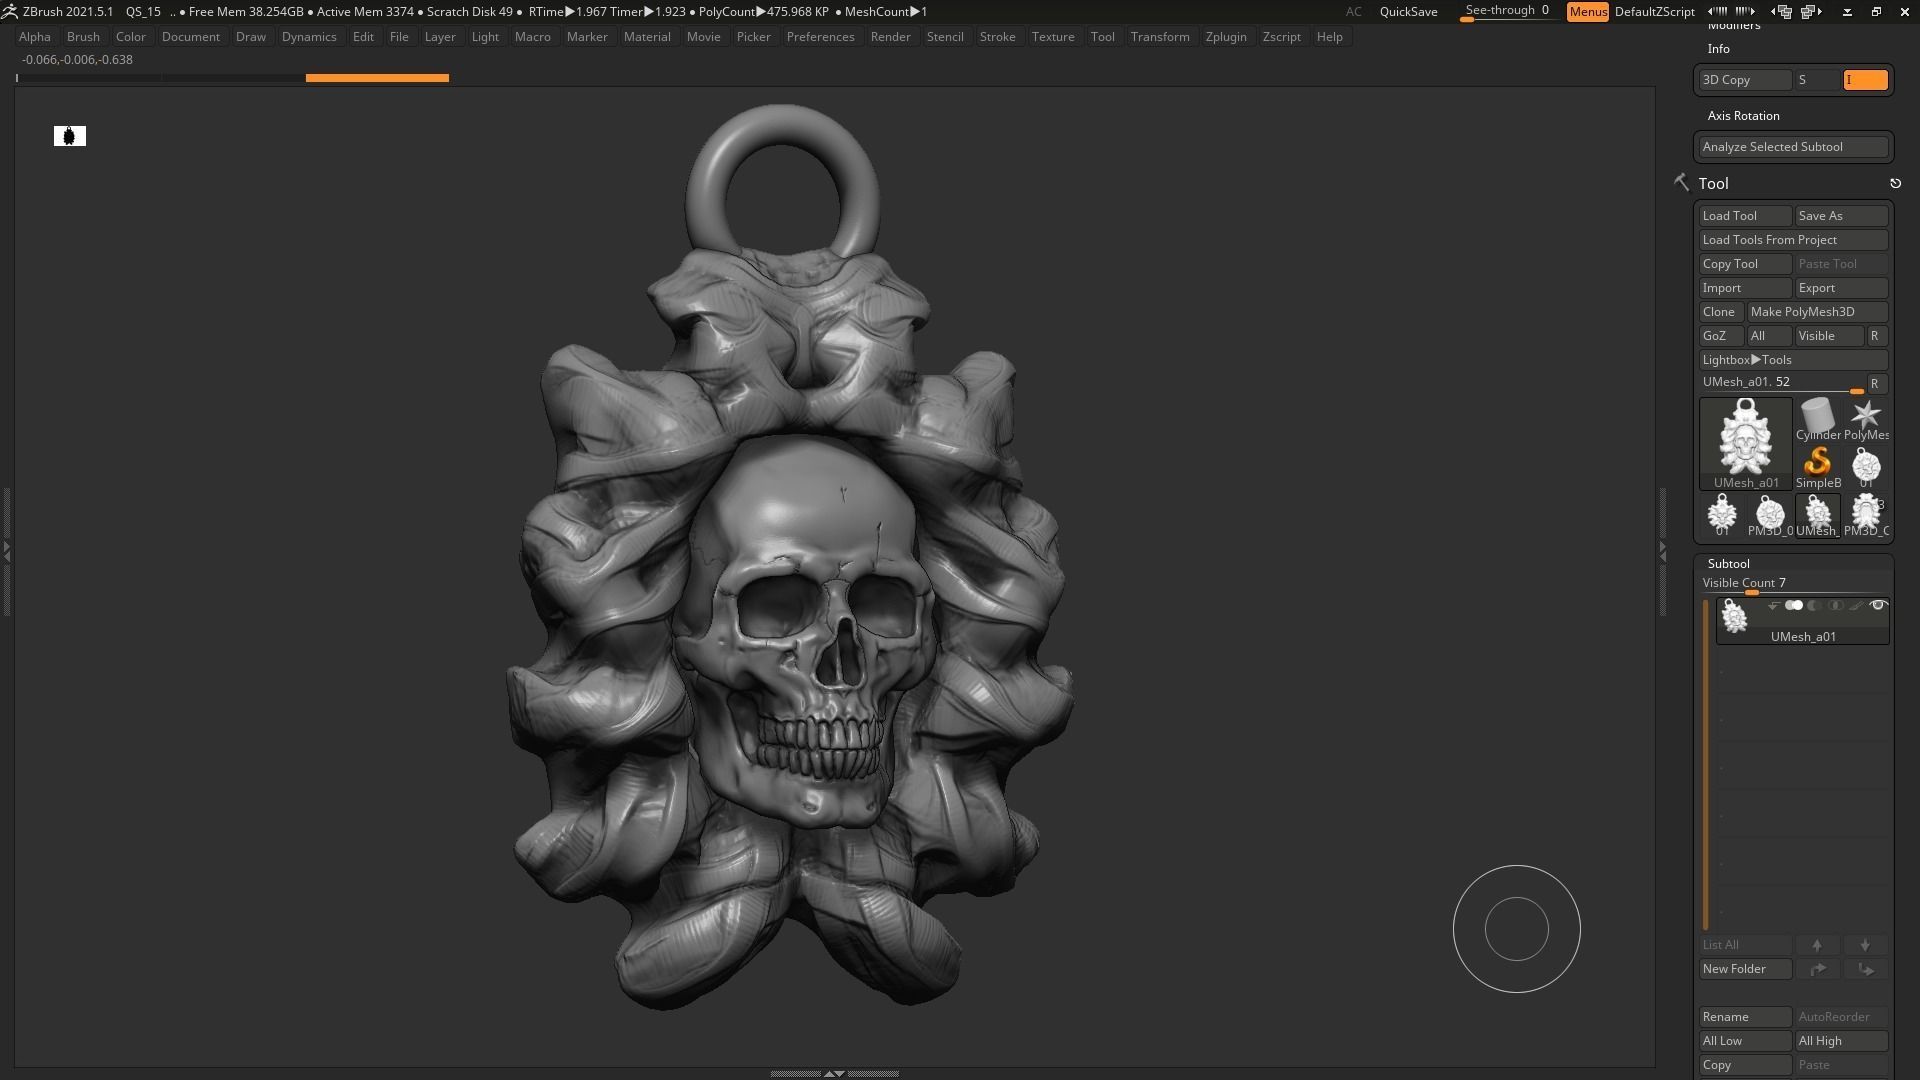Open the Render menu
The width and height of the screenshot is (1920, 1080).
coord(890,37)
